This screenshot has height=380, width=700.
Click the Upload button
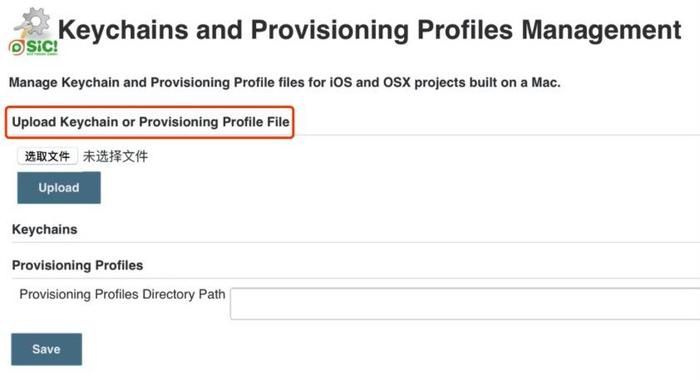(x=59, y=188)
